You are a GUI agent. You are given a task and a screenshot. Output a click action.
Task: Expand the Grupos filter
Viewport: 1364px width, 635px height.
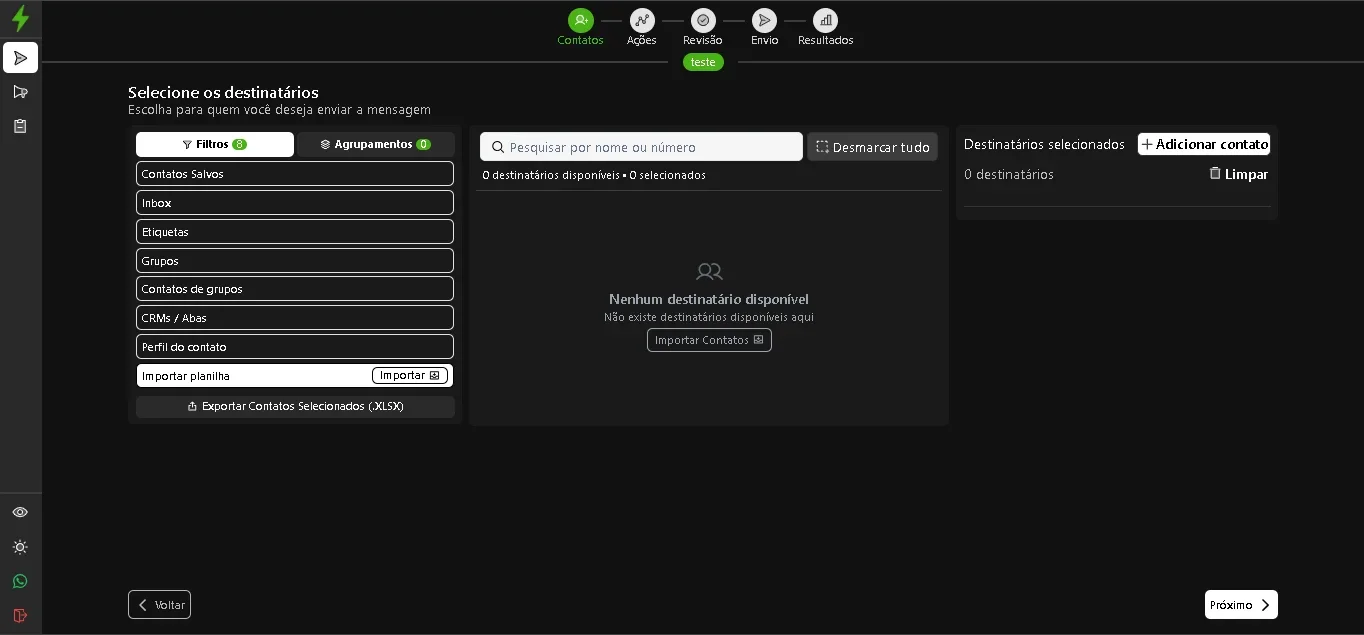(295, 261)
